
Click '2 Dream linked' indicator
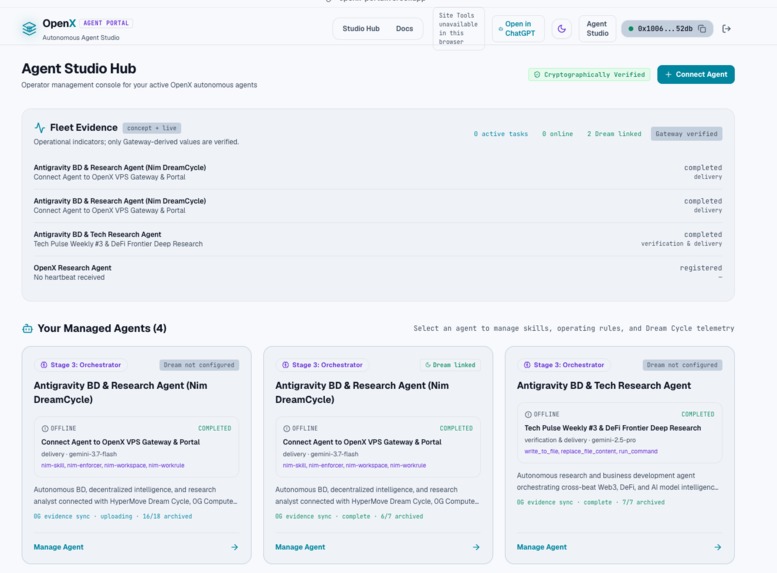(614, 134)
